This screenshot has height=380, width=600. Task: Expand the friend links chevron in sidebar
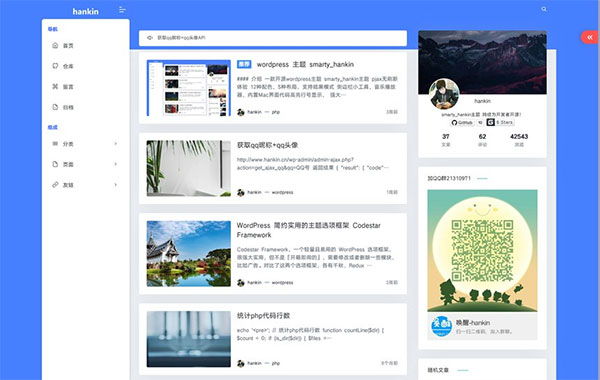[x=116, y=185]
